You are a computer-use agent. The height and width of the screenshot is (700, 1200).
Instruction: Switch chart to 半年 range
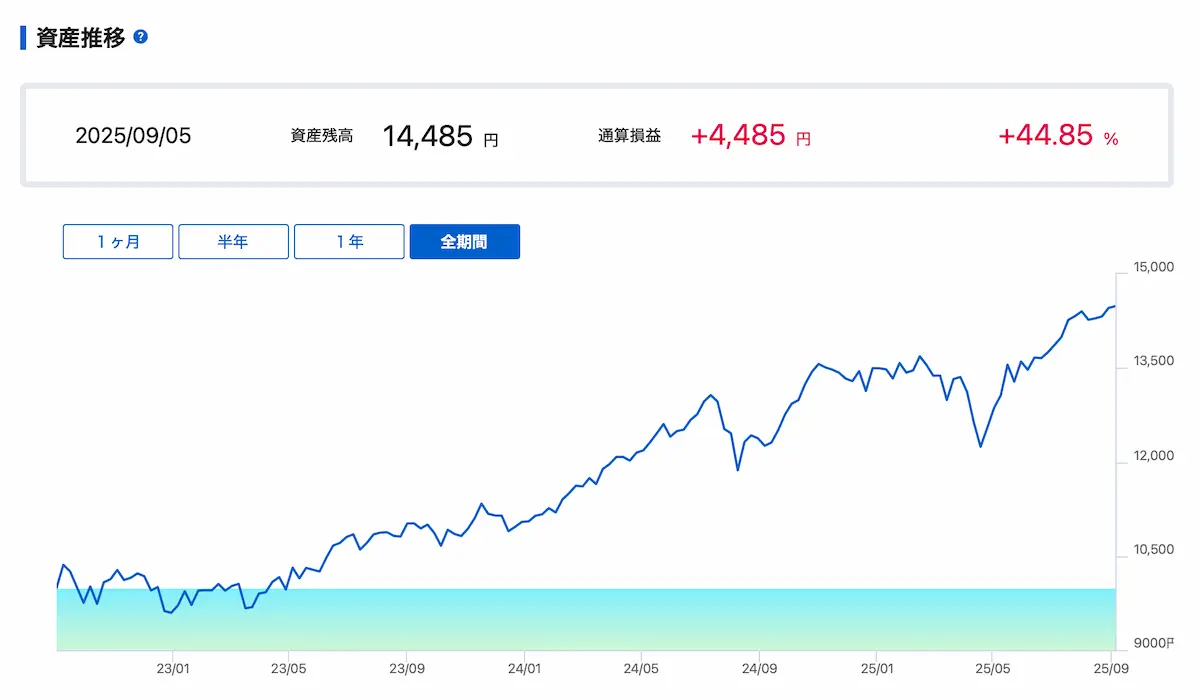pyautogui.click(x=233, y=242)
